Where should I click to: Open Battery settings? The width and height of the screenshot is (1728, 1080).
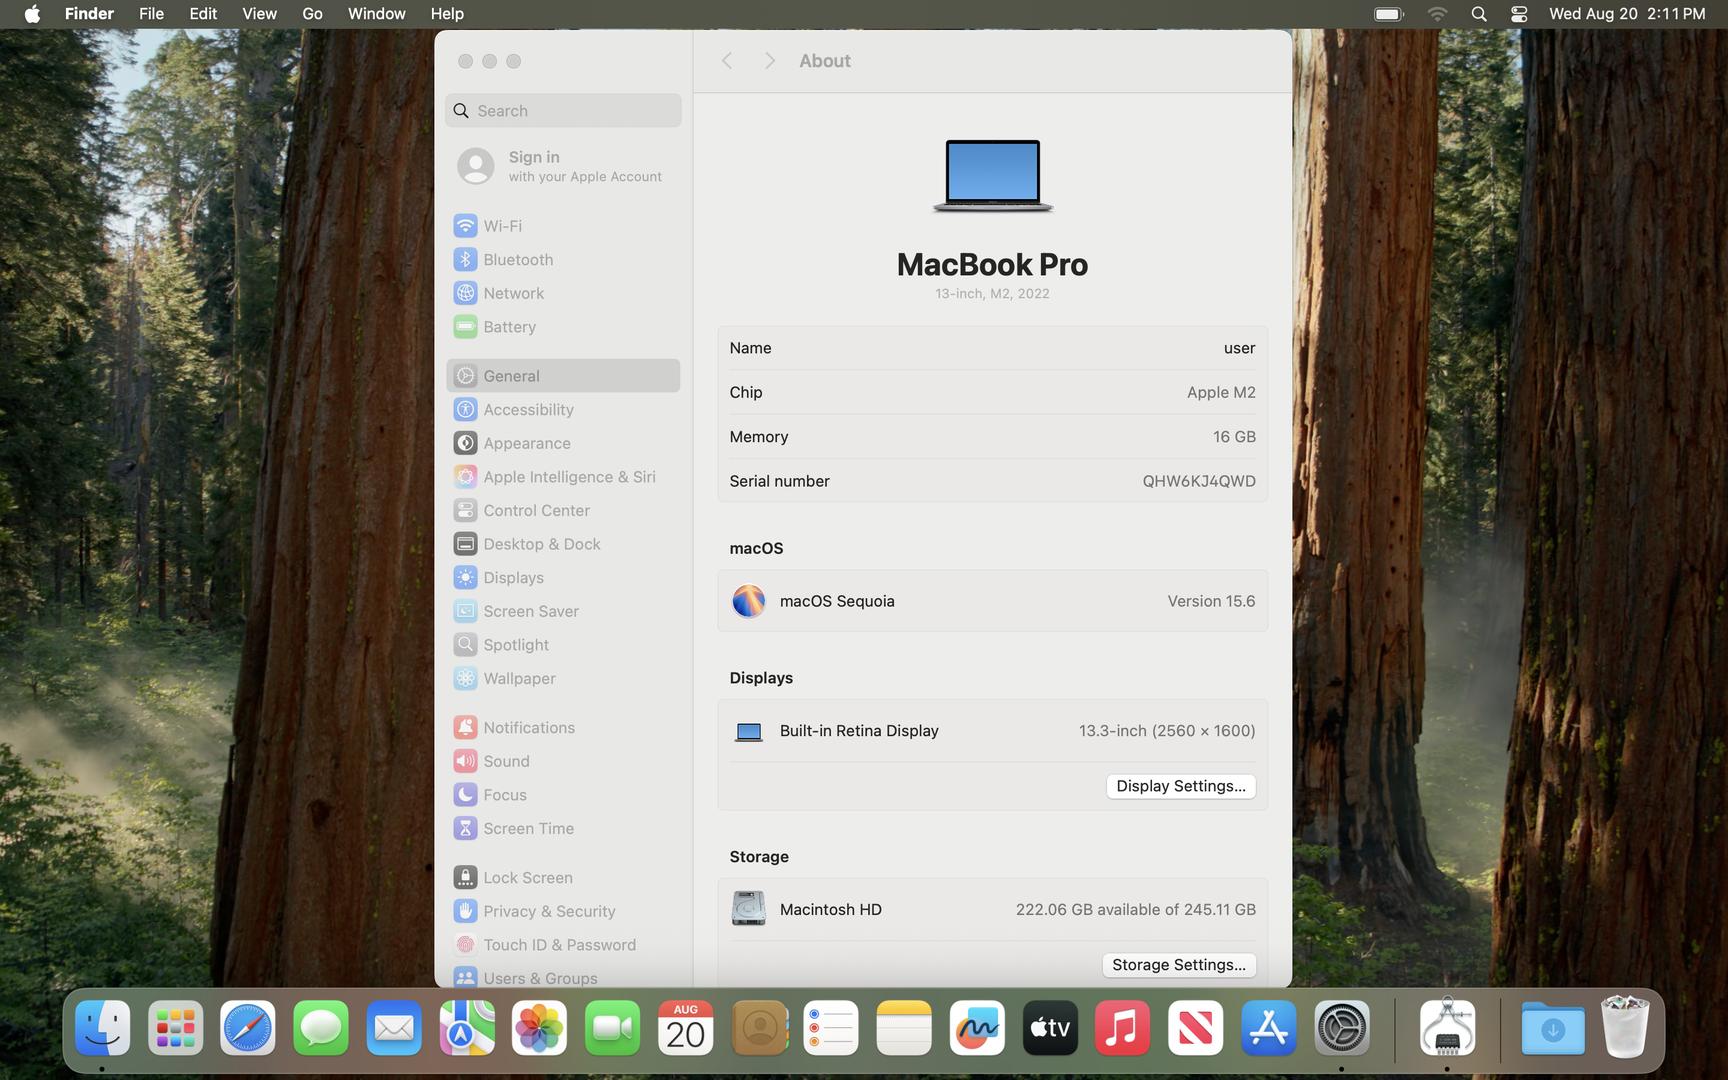[x=563, y=327]
